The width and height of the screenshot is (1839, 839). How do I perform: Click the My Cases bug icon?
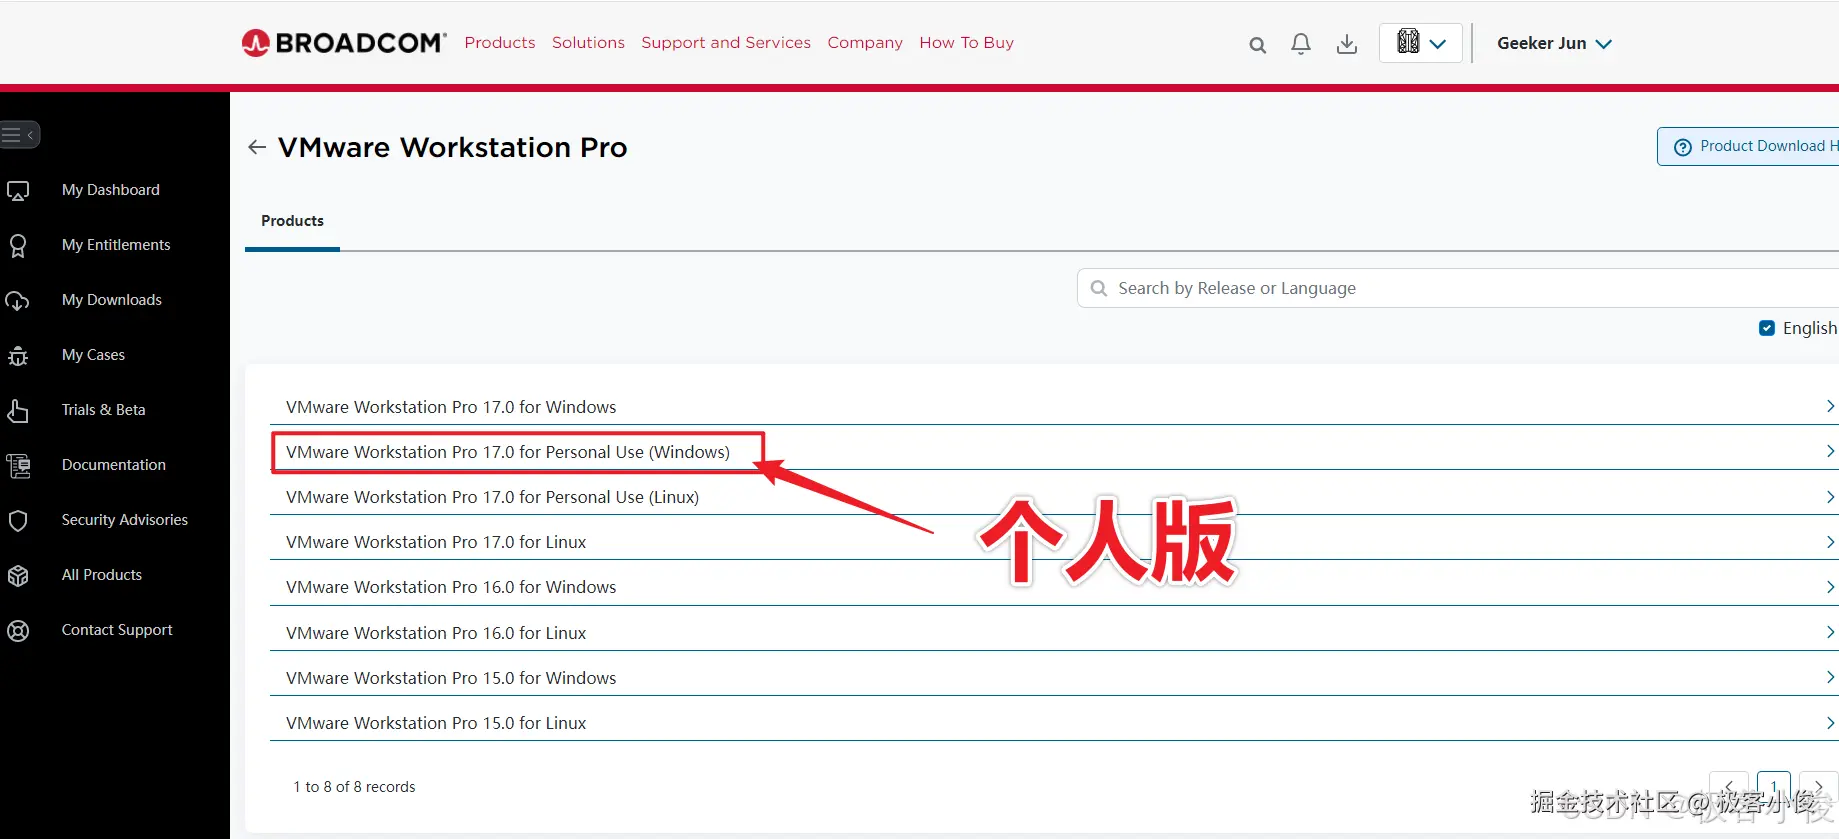click(x=18, y=355)
